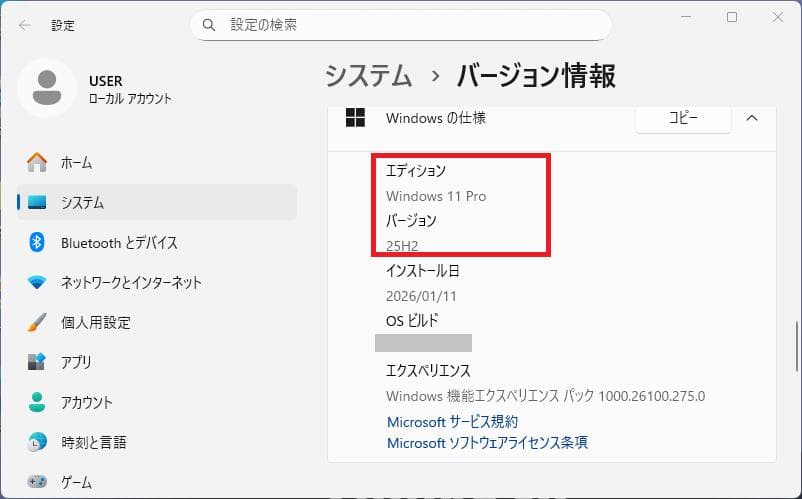Close the 設定 window
Image resolution: width=802 pixels, height=499 pixels.
(x=777, y=17)
